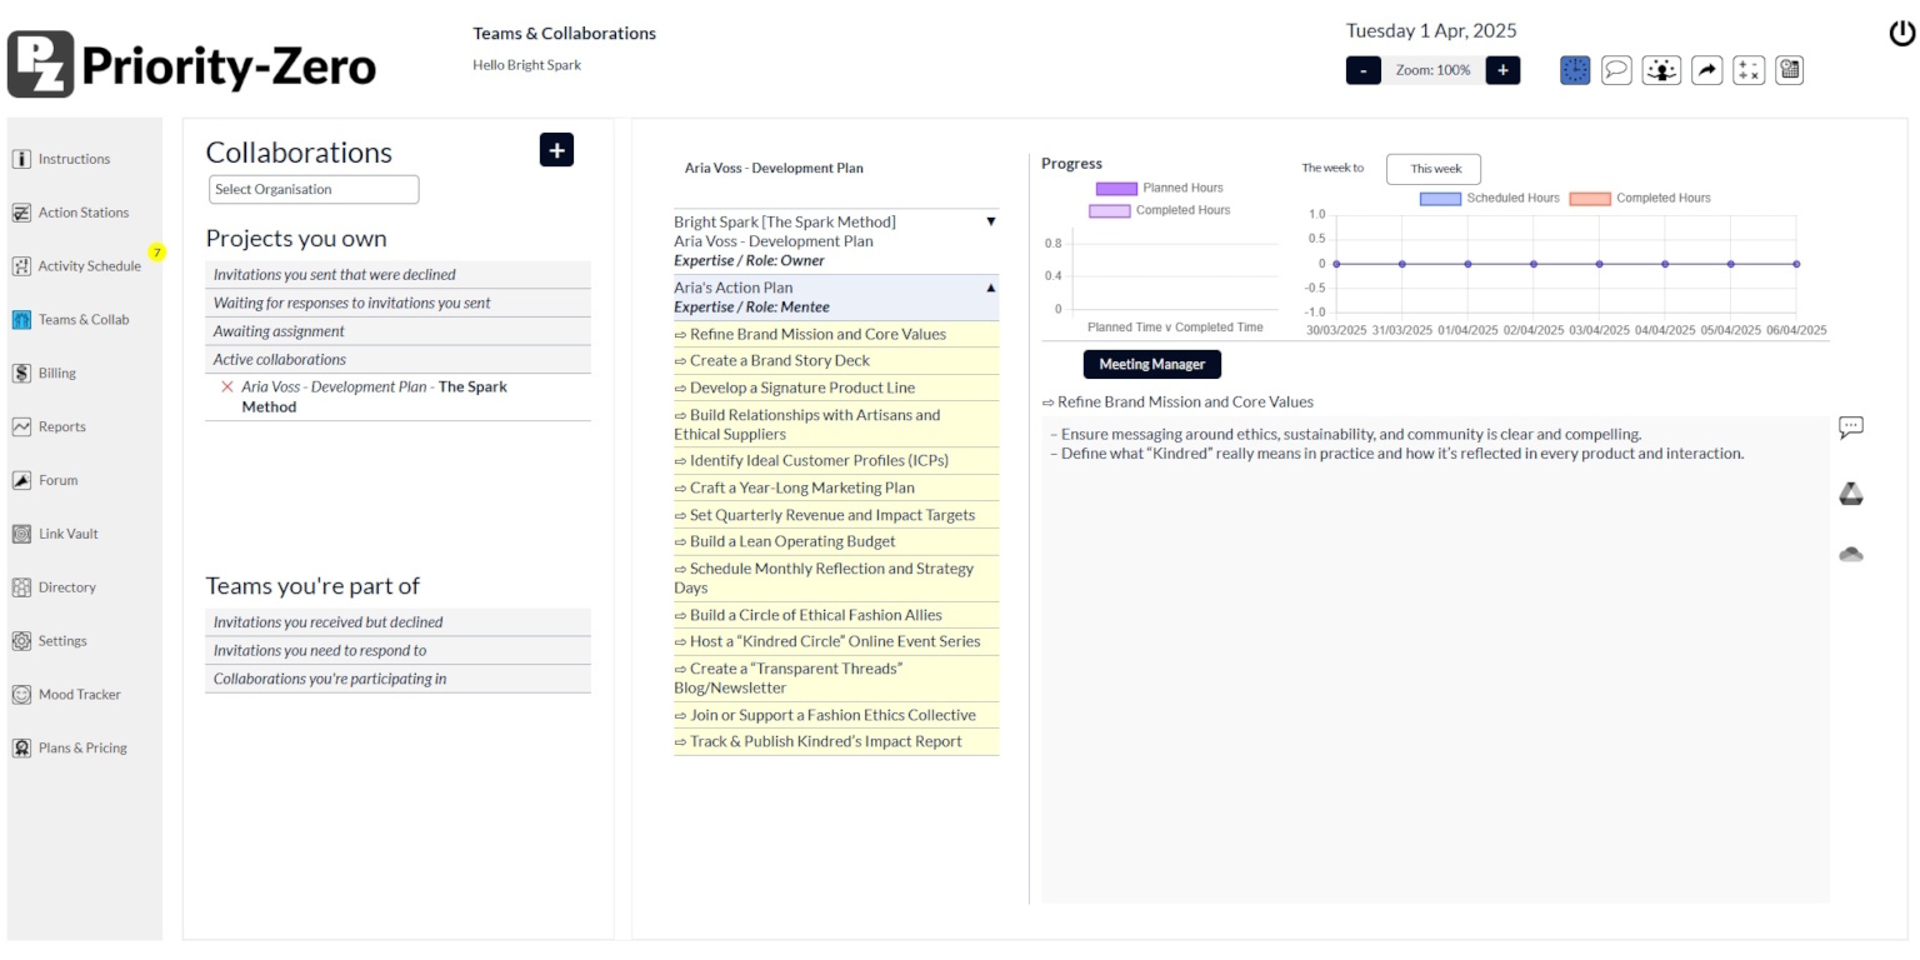Click the cloud storage icon beside notes
Viewport: 1920px width, 960px height.
pos(1850,554)
